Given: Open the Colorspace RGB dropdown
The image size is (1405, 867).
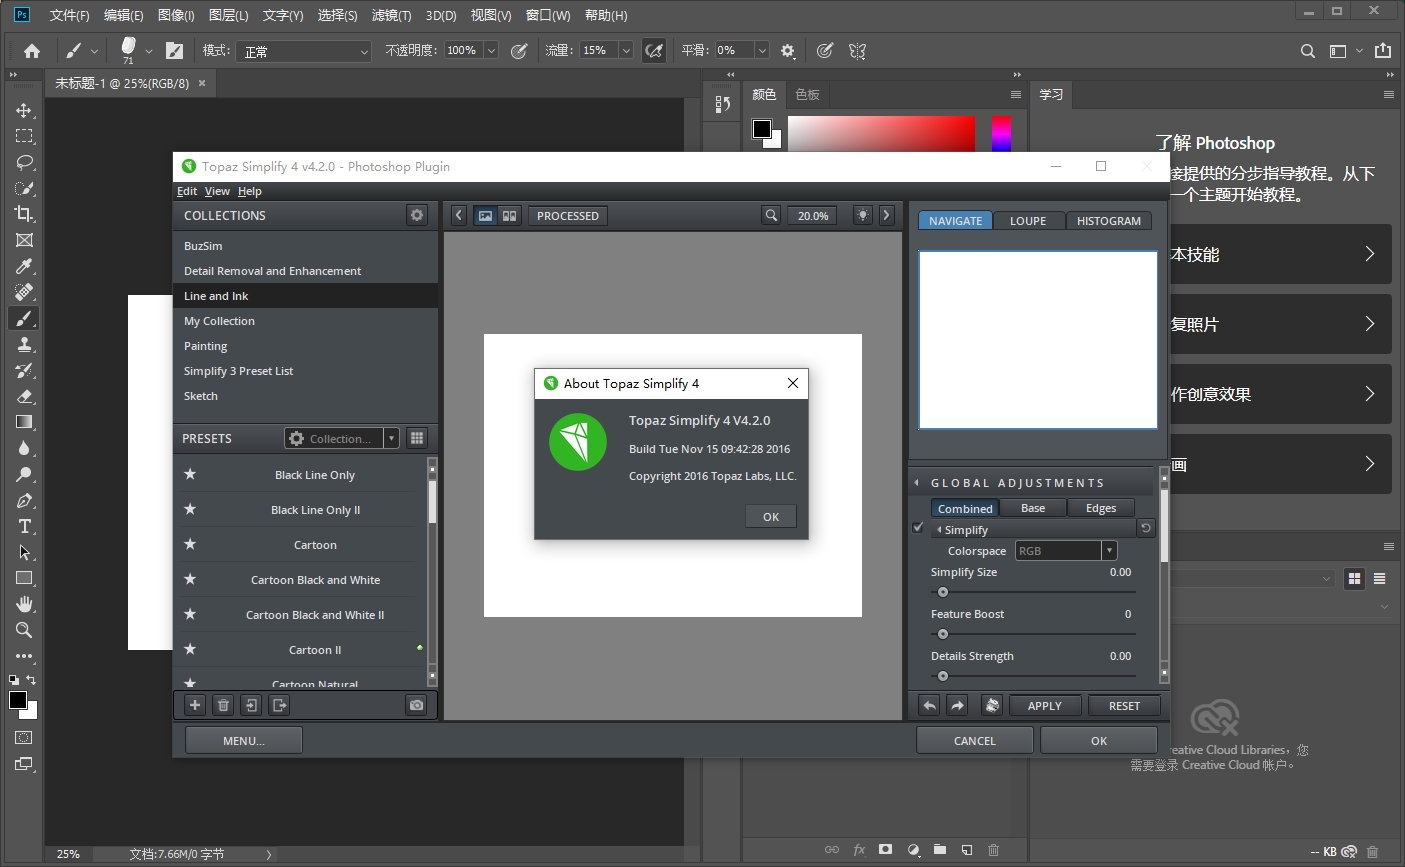Looking at the screenshot, I should [x=1066, y=551].
